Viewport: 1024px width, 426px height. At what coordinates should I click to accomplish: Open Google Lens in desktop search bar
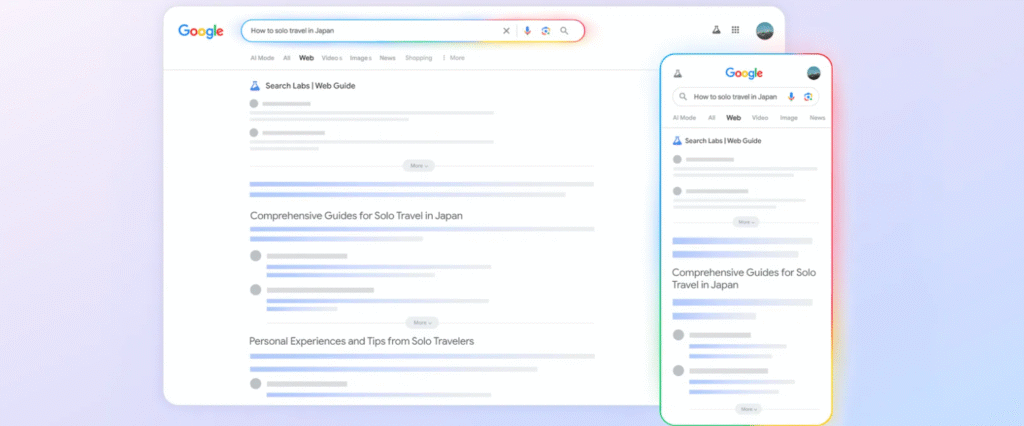pyautogui.click(x=545, y=31)
